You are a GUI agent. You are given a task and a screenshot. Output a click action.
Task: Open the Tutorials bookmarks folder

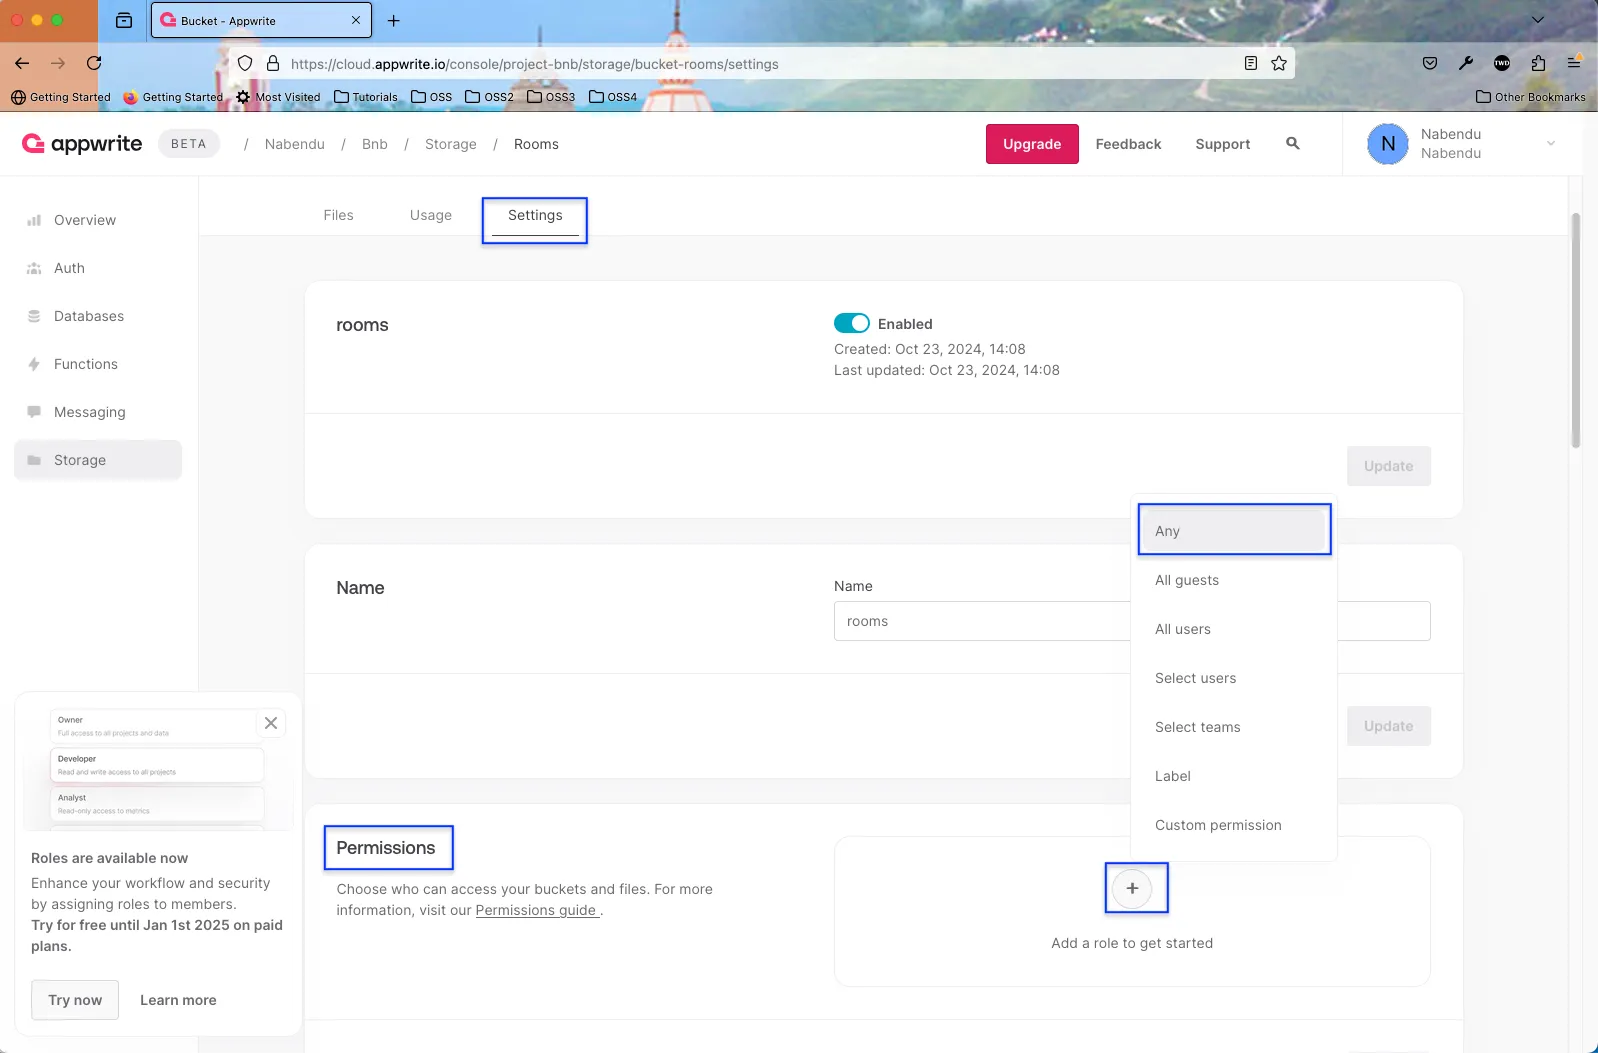coord(366,97)
